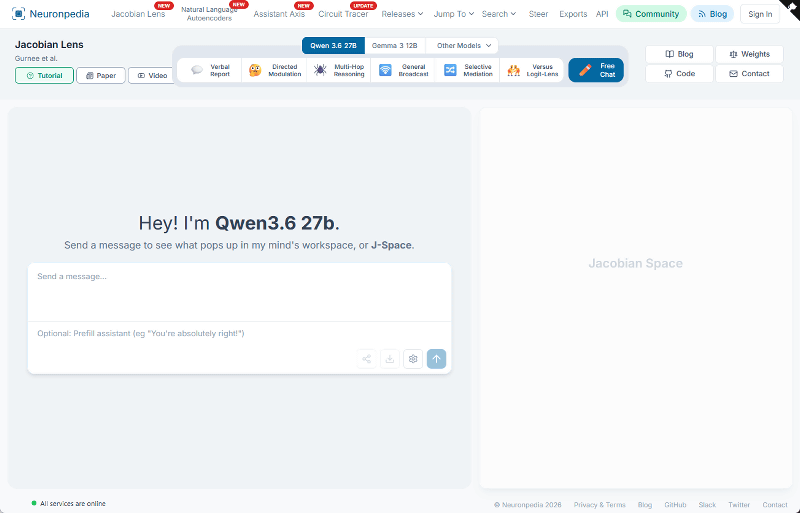Open Jacobian Lens in top navigation
This screenshot has height=513, width=800.
[x=138, y=14]
